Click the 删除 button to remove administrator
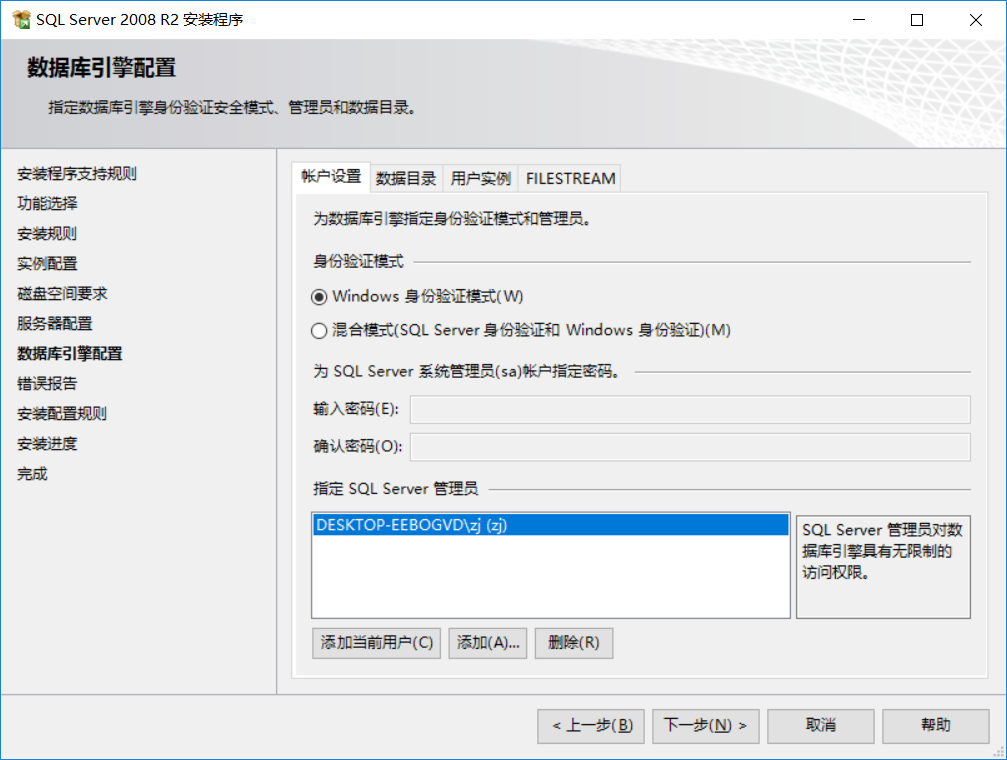Viewport: 1007px width, 760px height. (573, 643)
